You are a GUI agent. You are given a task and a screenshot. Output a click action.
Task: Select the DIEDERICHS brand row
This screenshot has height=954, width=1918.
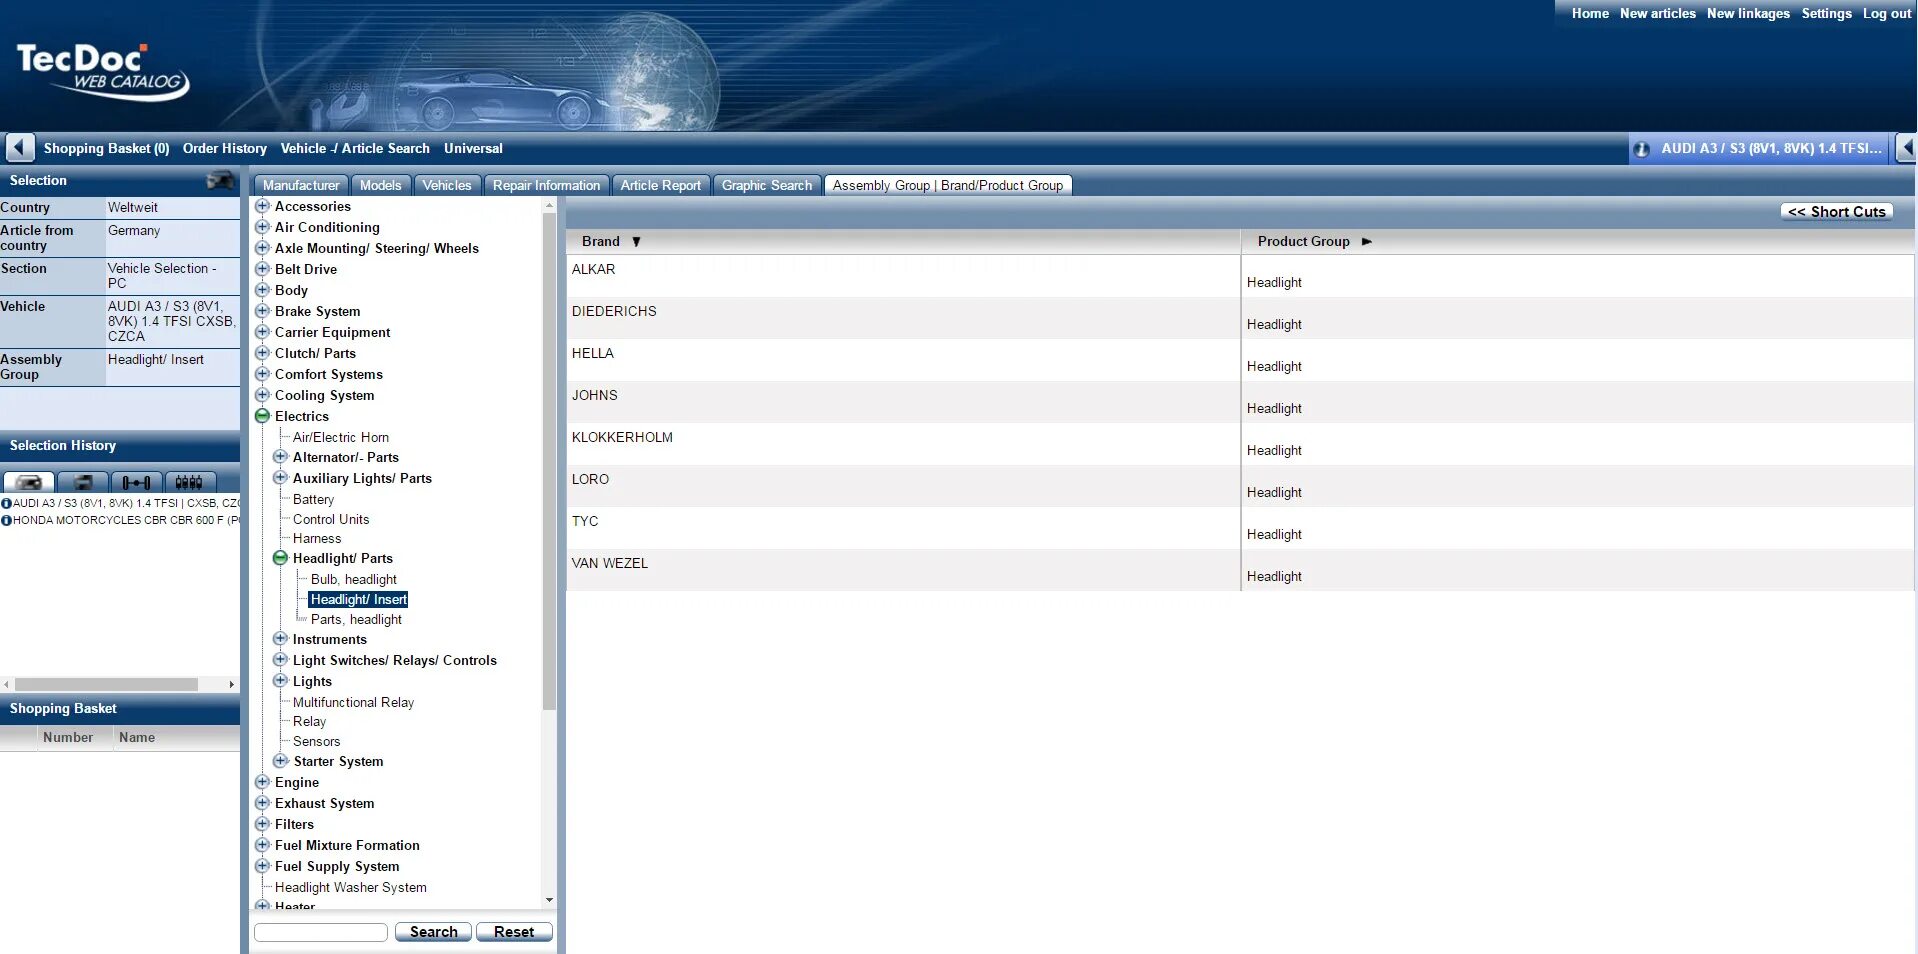904,318
